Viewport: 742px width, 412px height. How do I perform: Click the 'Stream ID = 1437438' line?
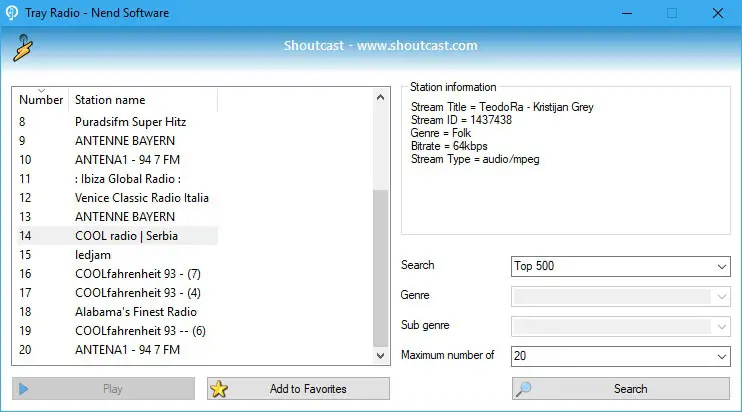[461, 120]
